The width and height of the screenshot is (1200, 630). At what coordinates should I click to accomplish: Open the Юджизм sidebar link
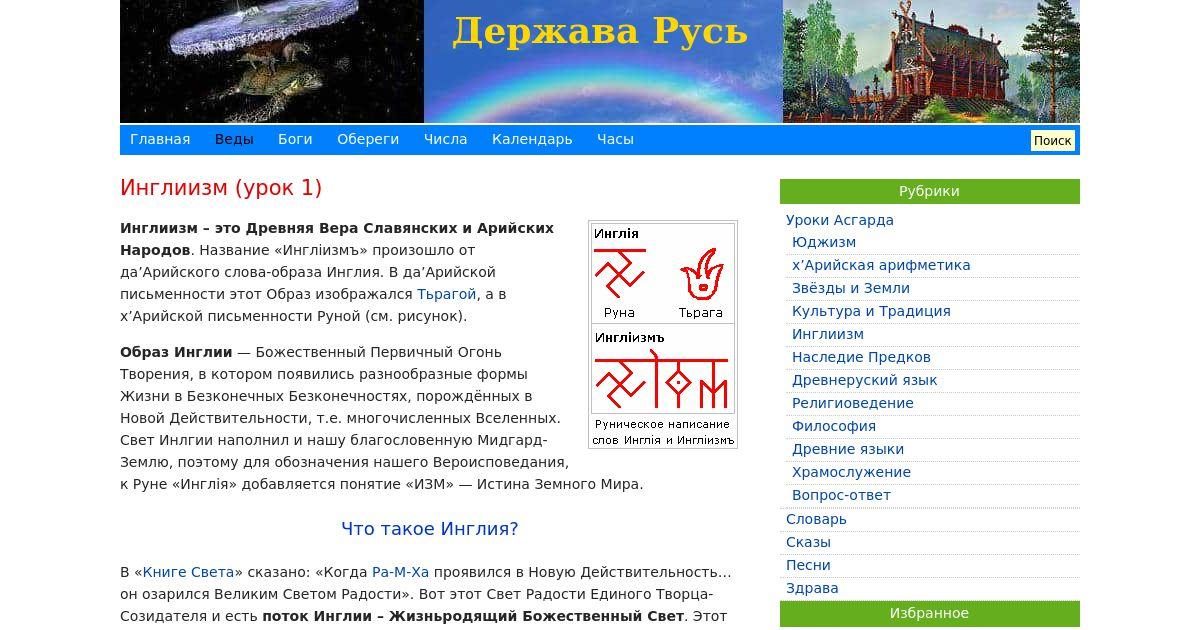(824, 242)
